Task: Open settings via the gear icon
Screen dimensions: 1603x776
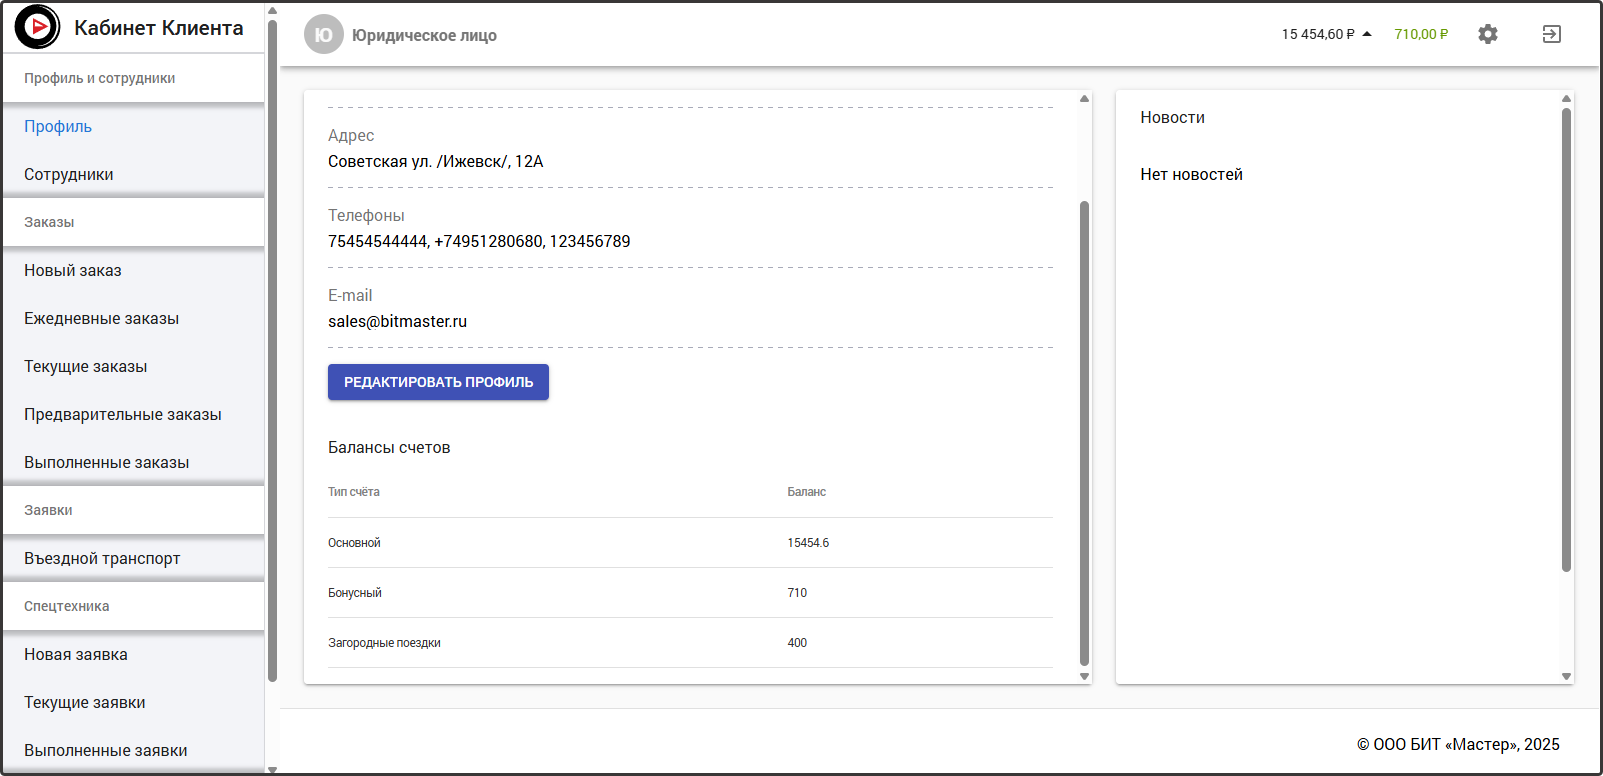Action: point(1488,34)
